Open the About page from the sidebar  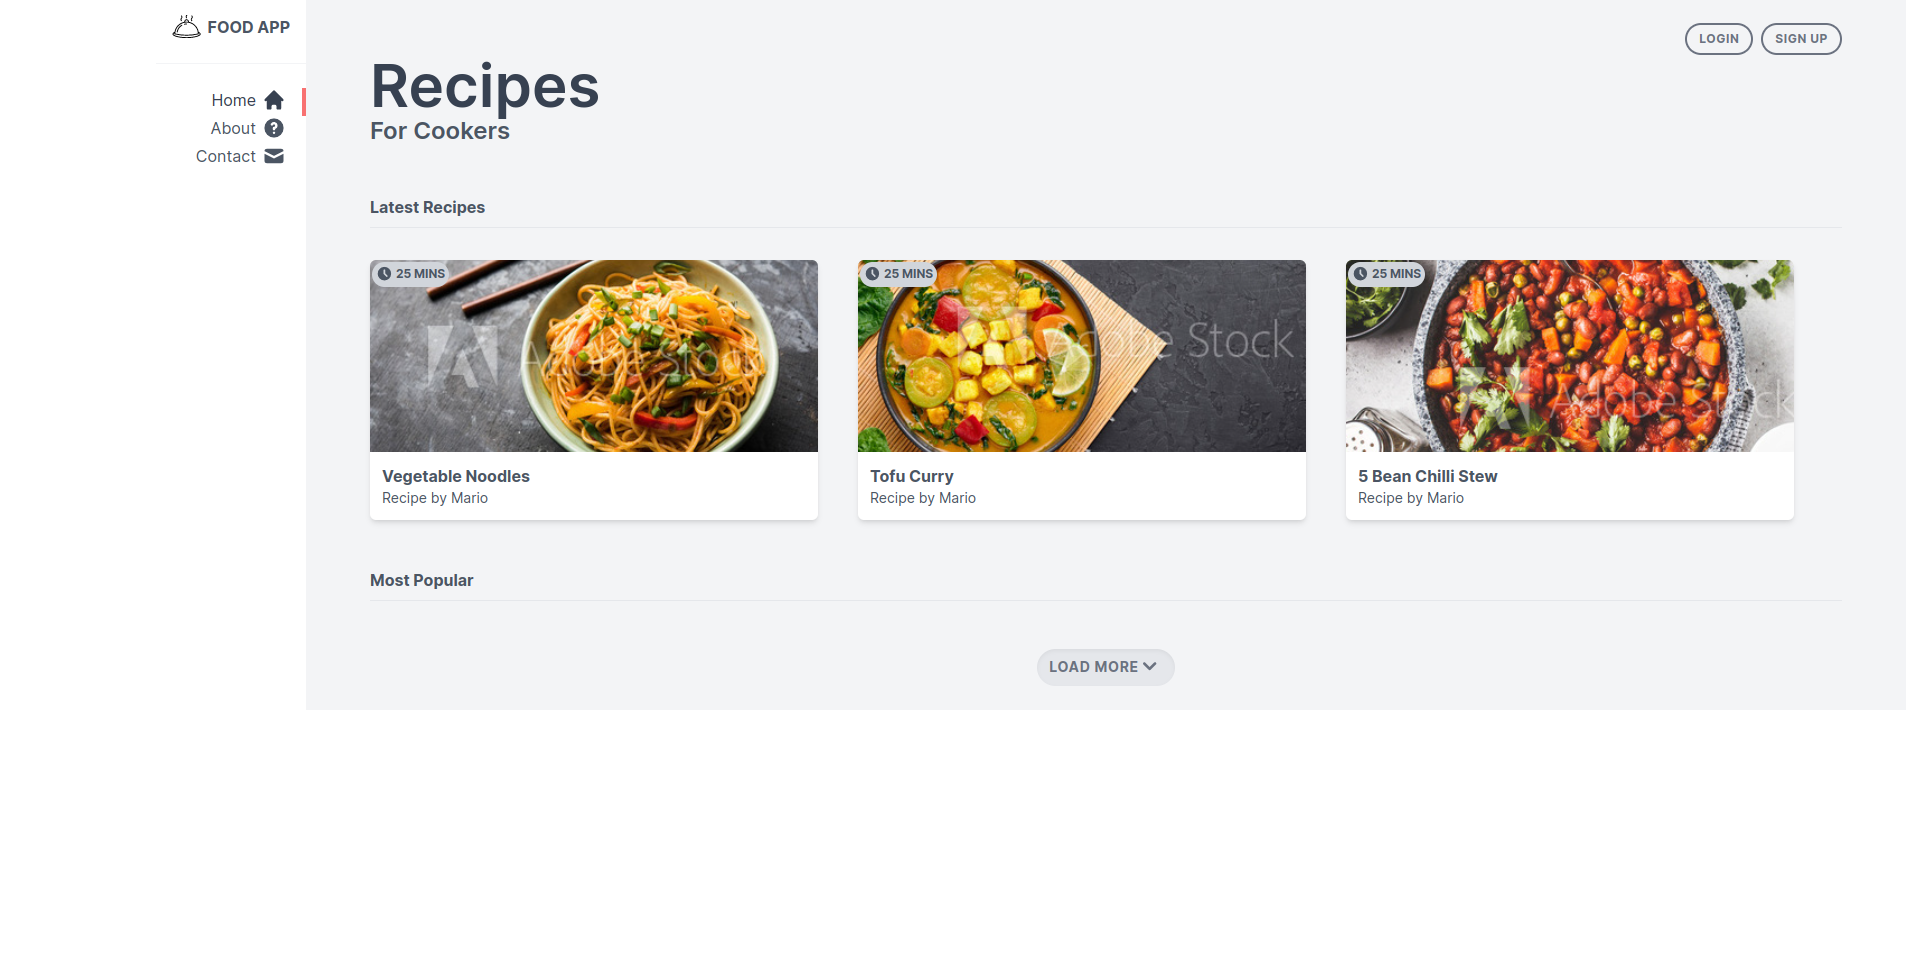click(233, 128)
